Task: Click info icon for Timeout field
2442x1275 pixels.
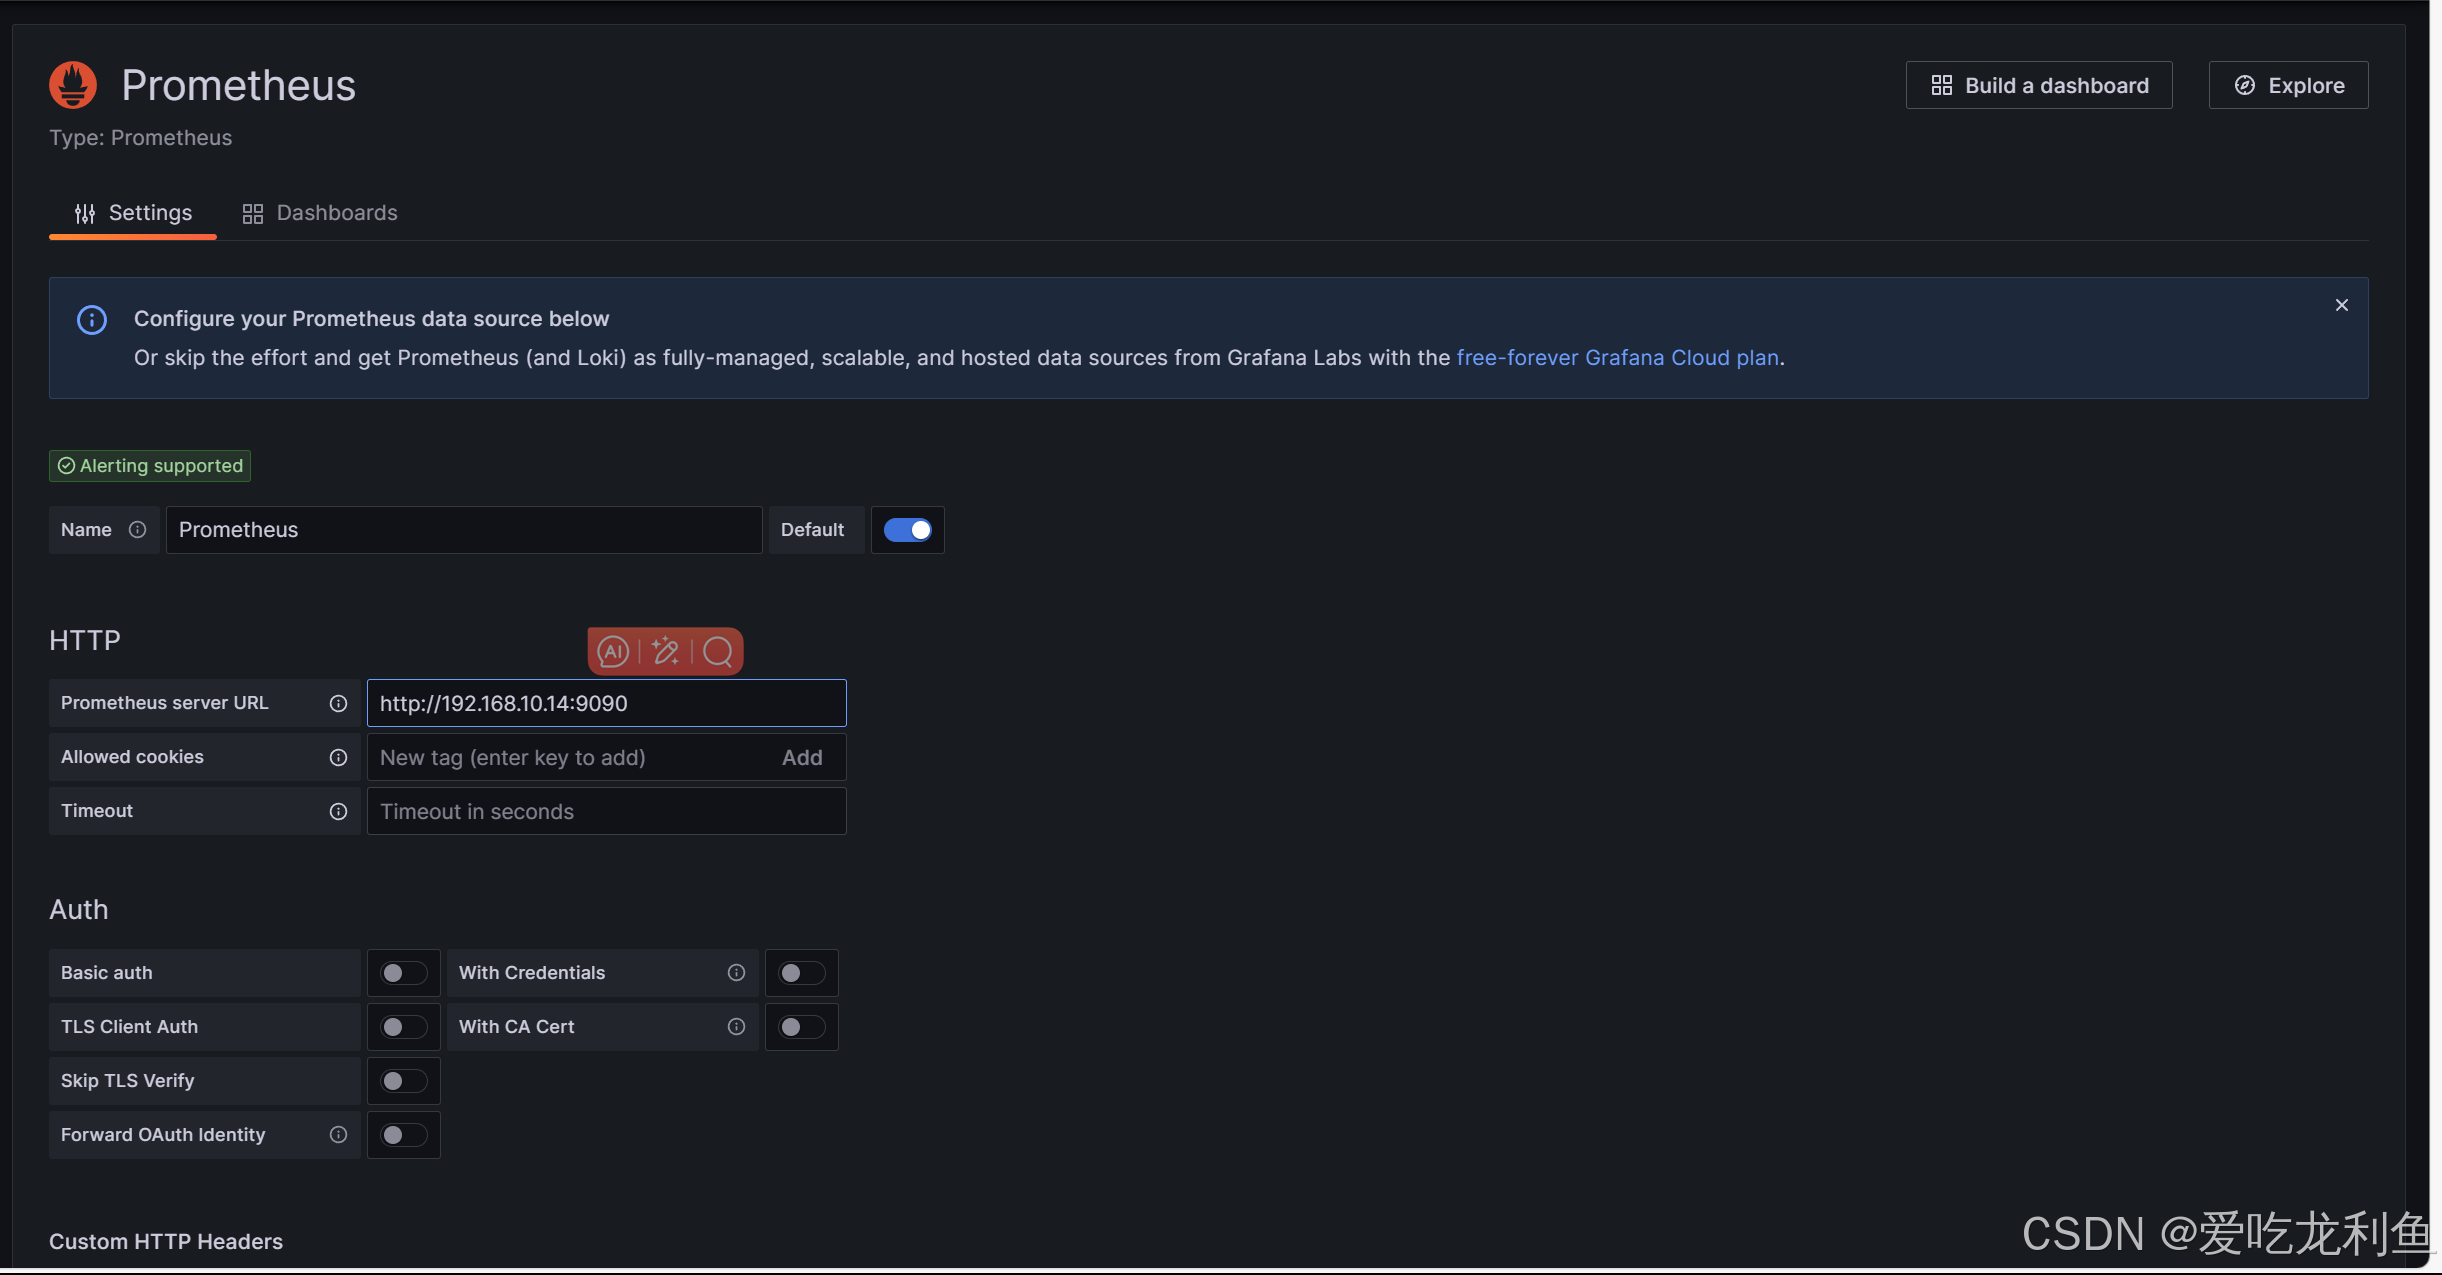Action: pos(338,811)
